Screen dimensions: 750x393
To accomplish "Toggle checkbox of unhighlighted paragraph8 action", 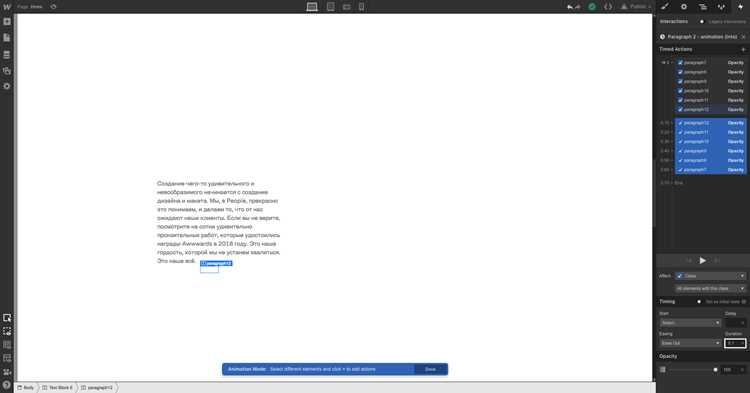I will click(680, 72).
